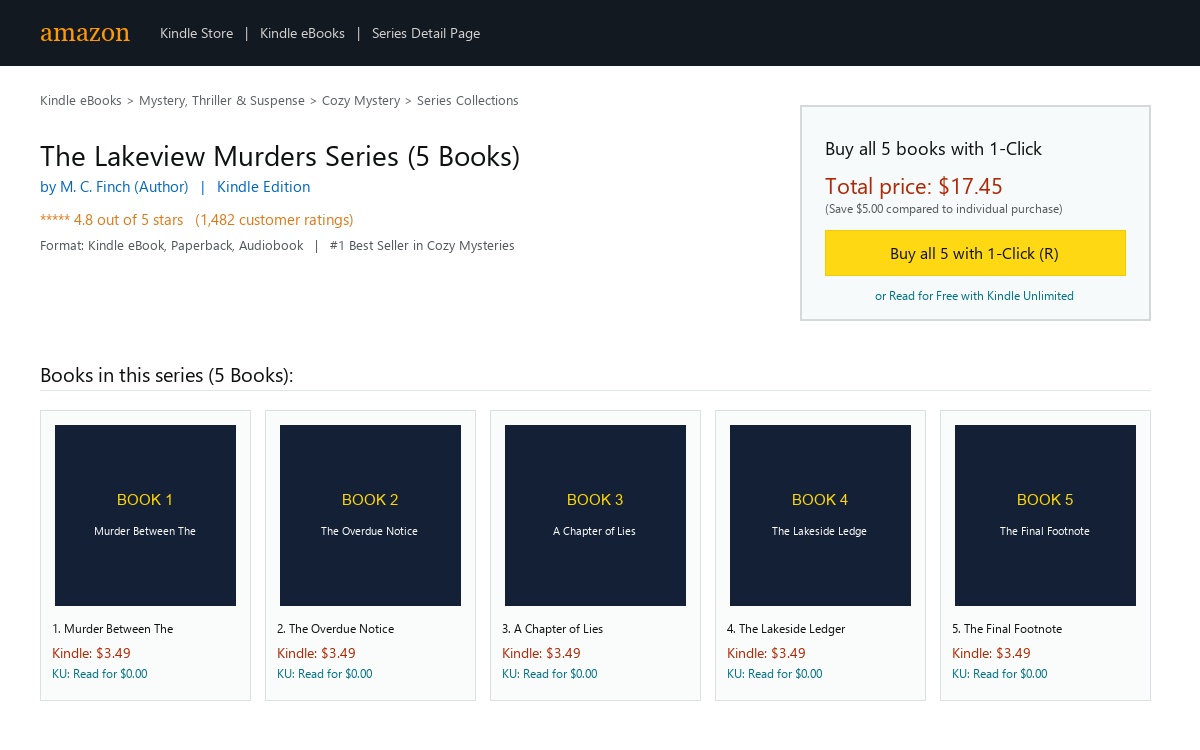Click KU Read for $0.00 under The Final Footnote
The height and width of the screenshot is (750, 1200).
tap(999, 674)
